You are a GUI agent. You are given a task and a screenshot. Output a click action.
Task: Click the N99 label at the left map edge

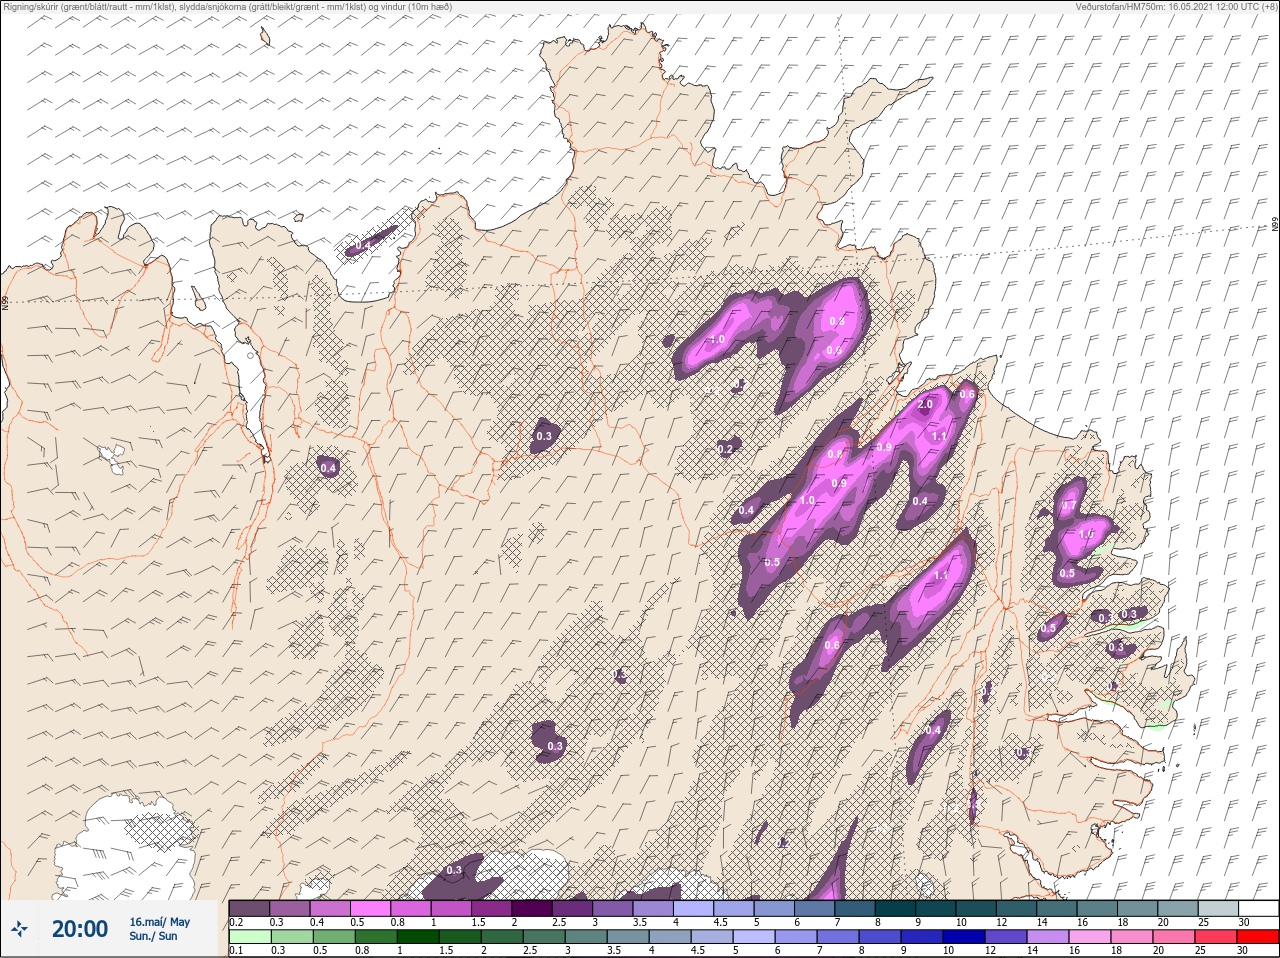point(5,302)
